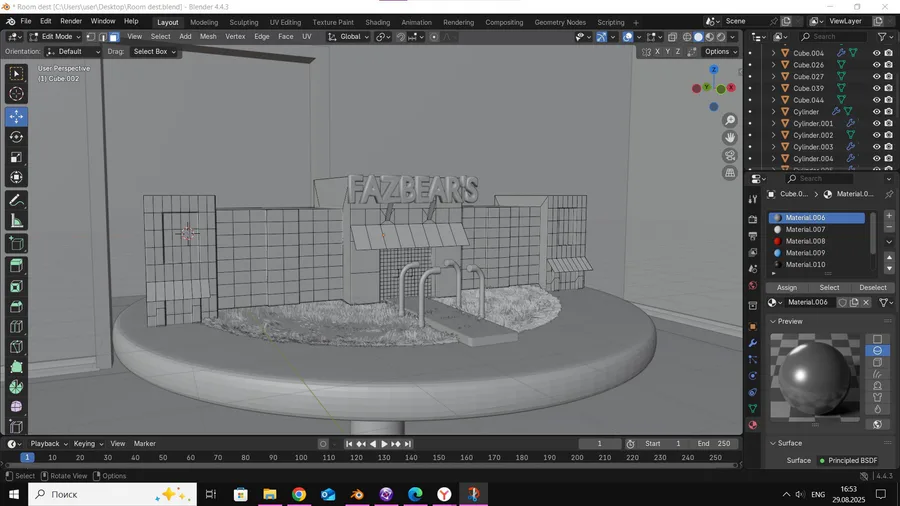
Task: Select the Poly Build tool
Action: (16, 367)
